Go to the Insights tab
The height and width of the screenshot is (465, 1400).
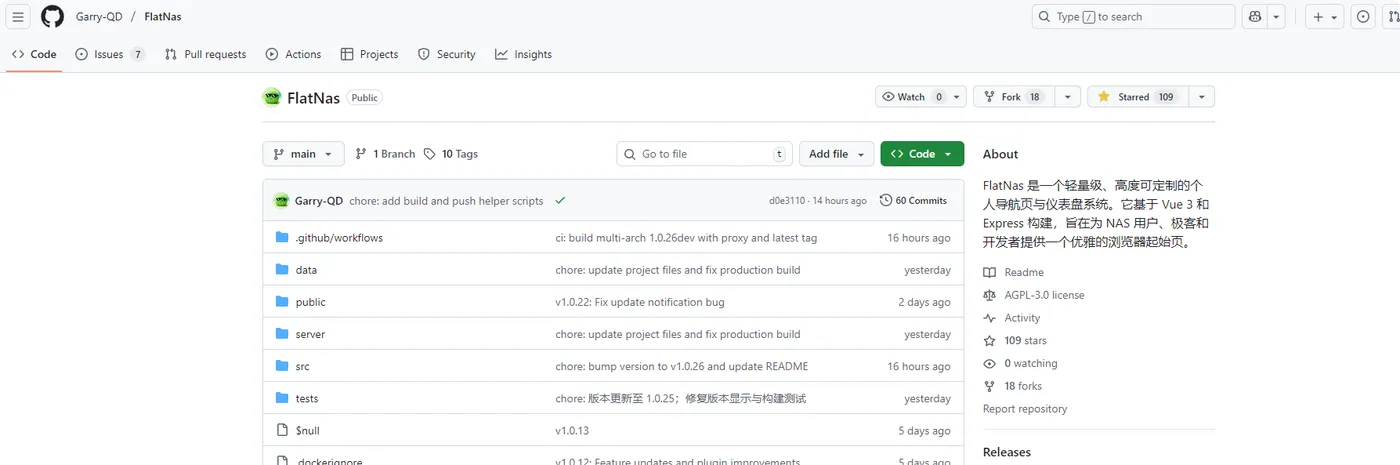523,54
